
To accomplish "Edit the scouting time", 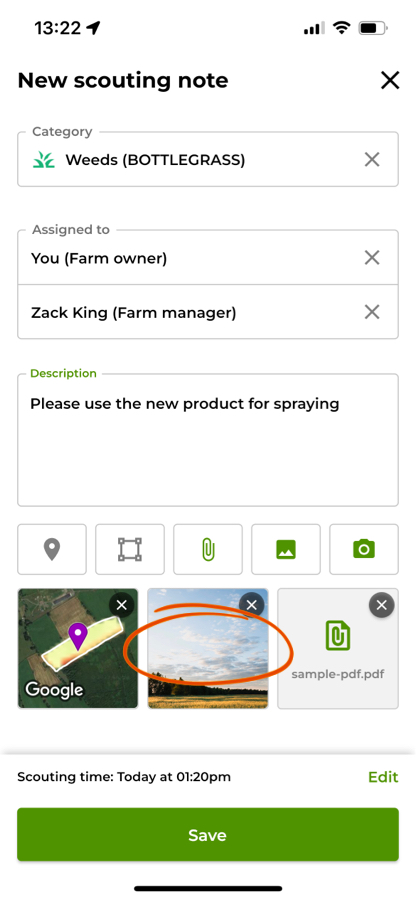I will (383, 777).
